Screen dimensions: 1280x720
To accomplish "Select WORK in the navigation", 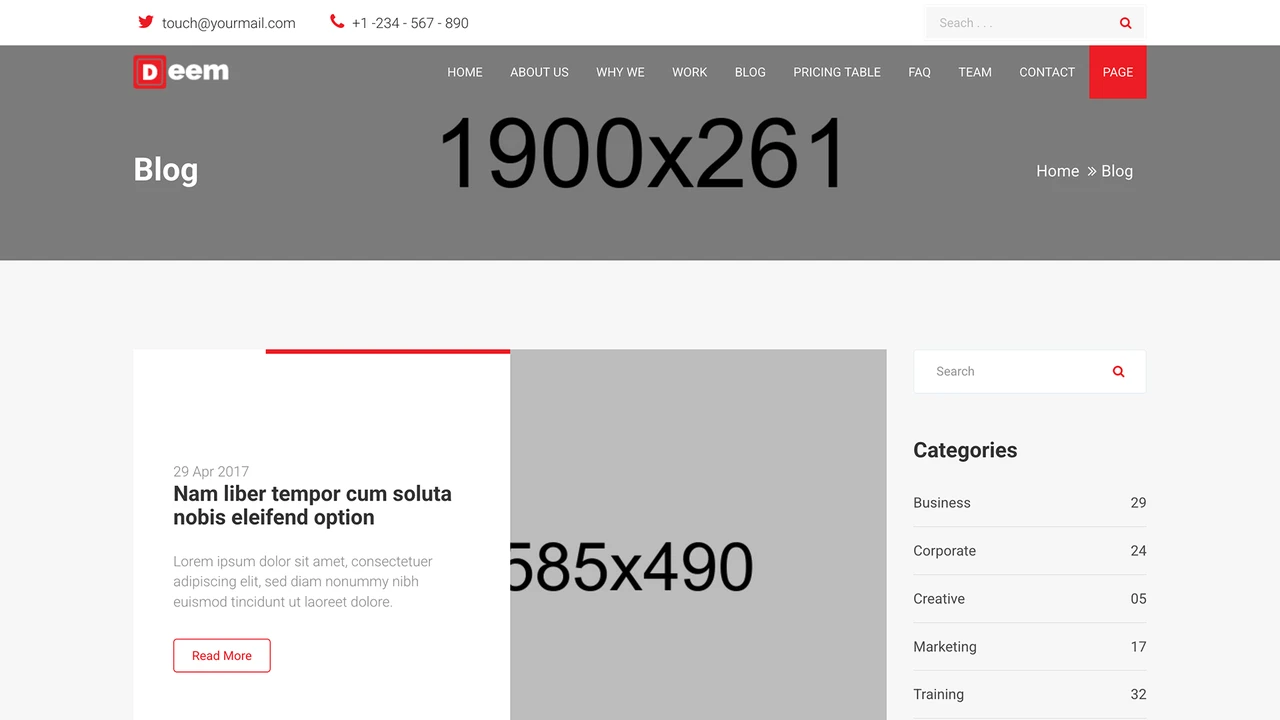I will pos(689,72).
